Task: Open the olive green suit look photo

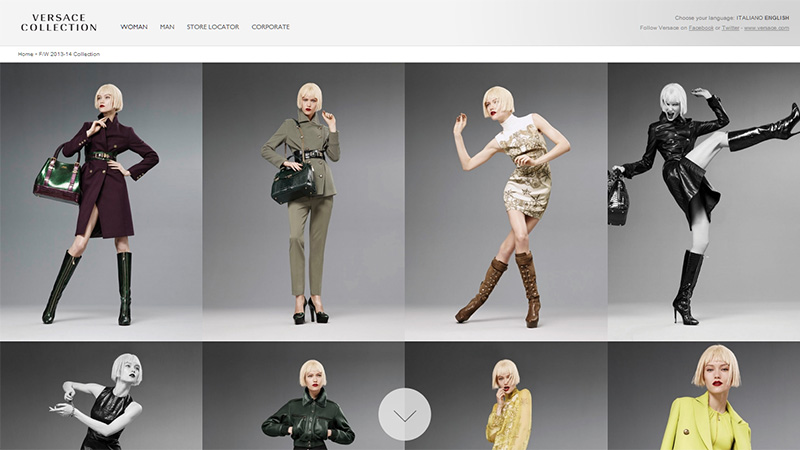Action: [x=303, y=200]
